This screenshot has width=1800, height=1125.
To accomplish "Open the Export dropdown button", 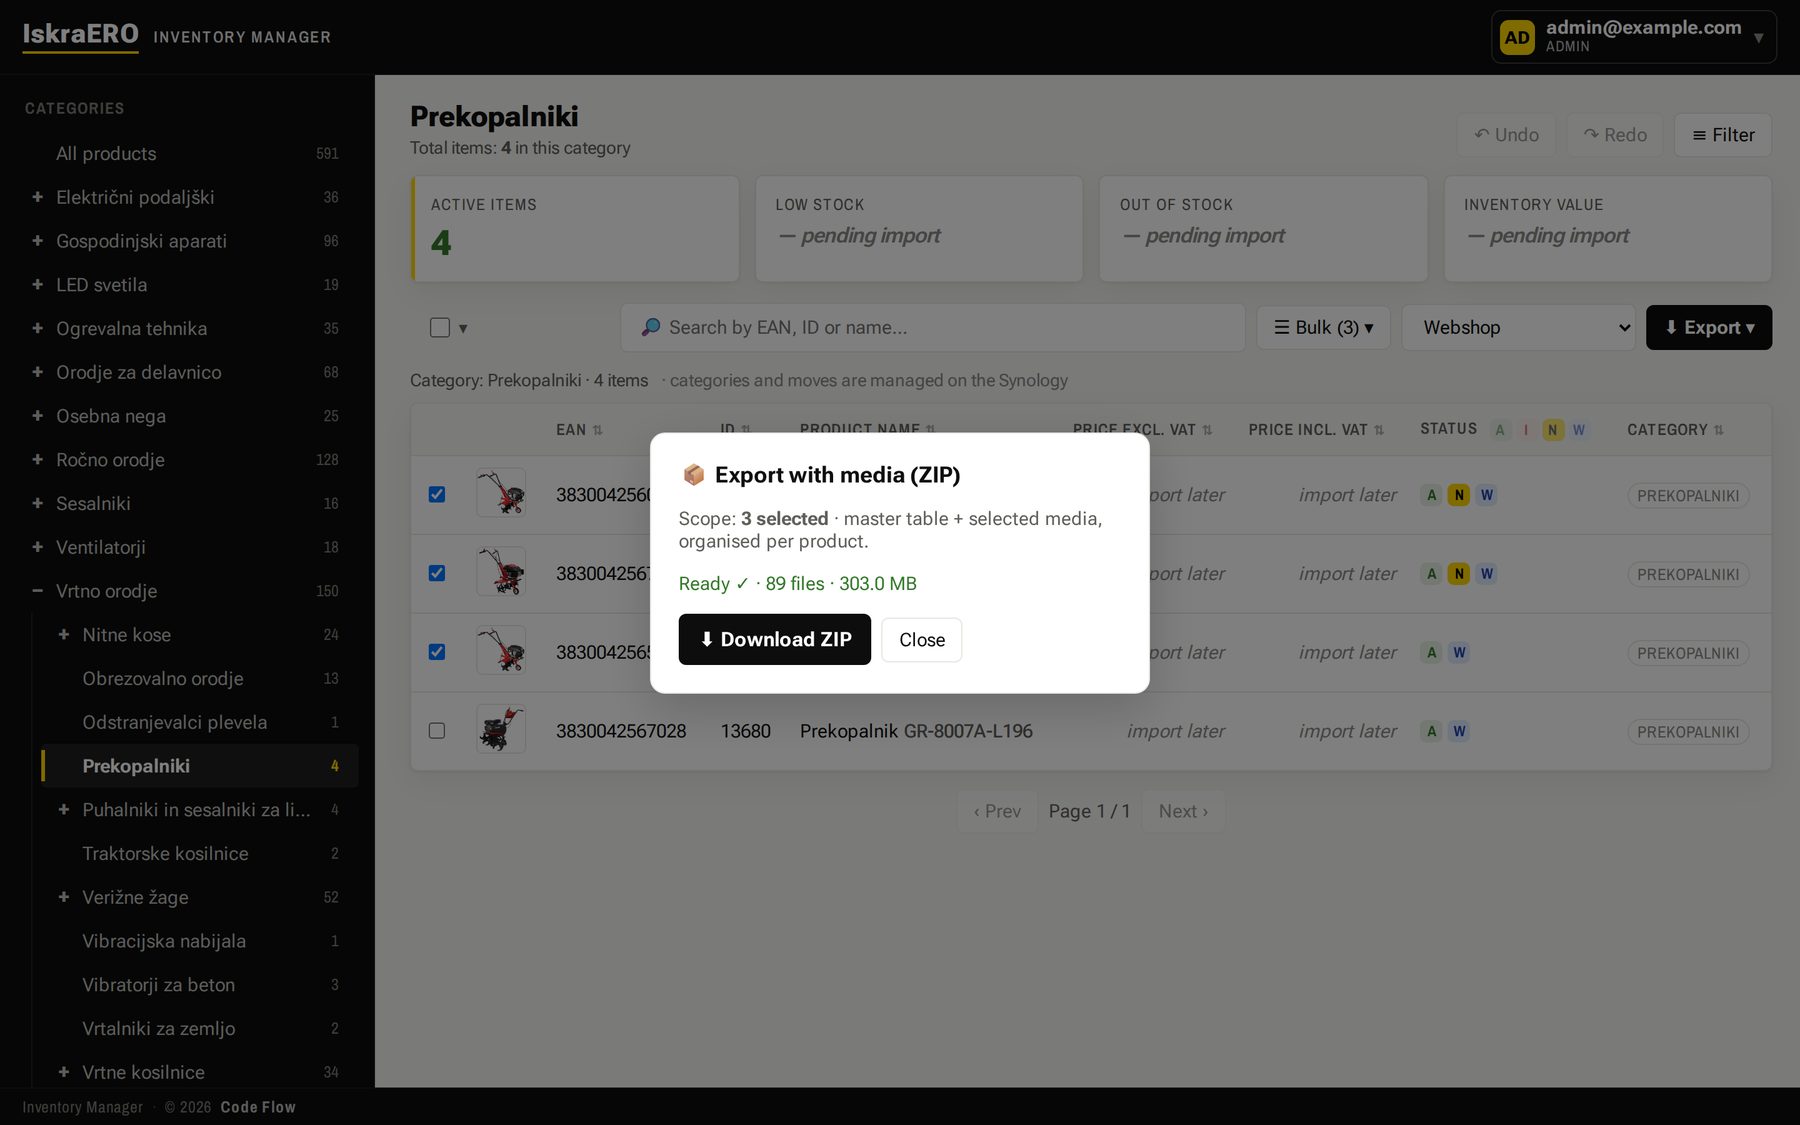I will click(x=1709, y=327).
